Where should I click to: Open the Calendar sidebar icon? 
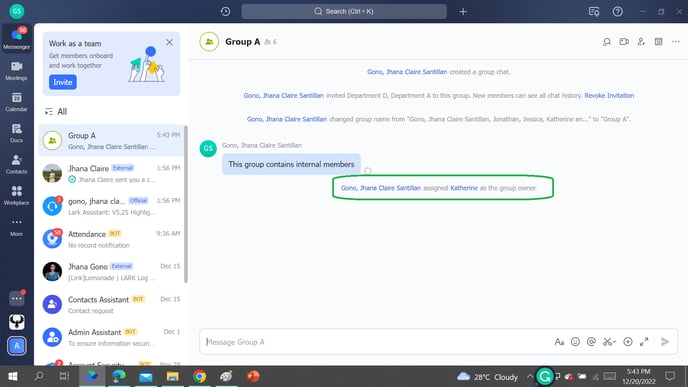(17, 101)
